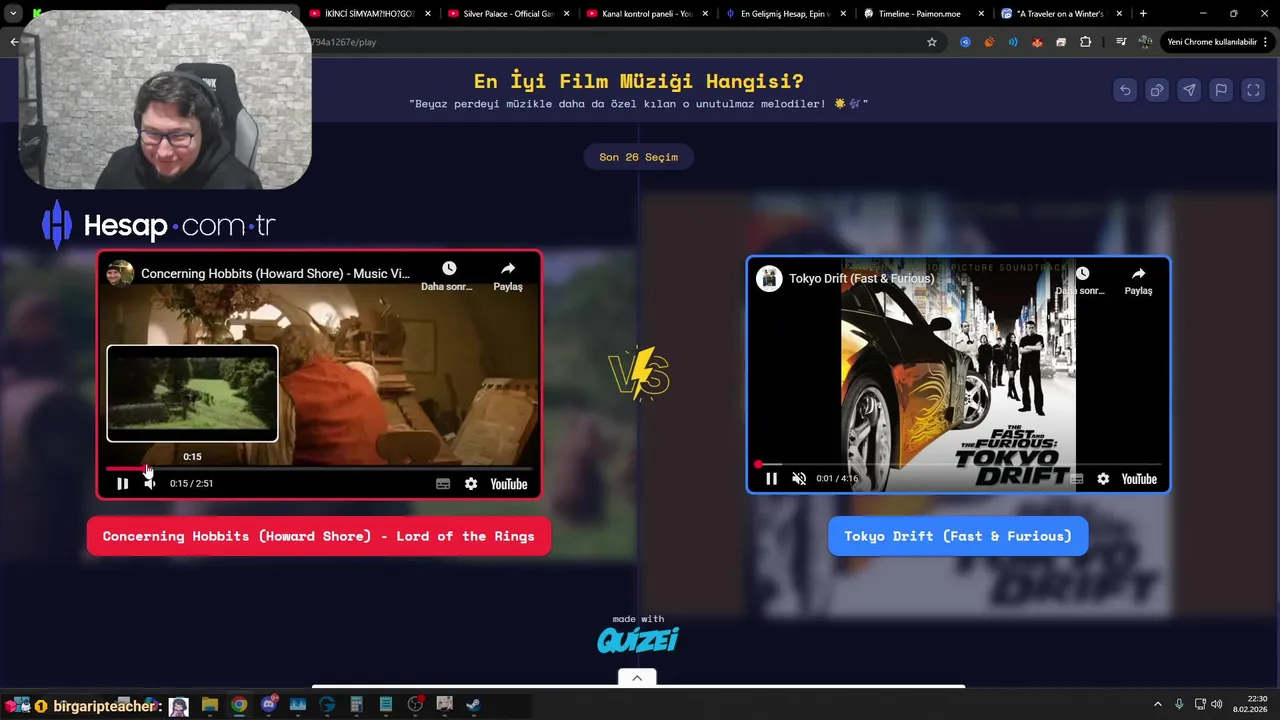Click the Chrome back arrow
1280x720 pixels.
(x=14, y=42)
